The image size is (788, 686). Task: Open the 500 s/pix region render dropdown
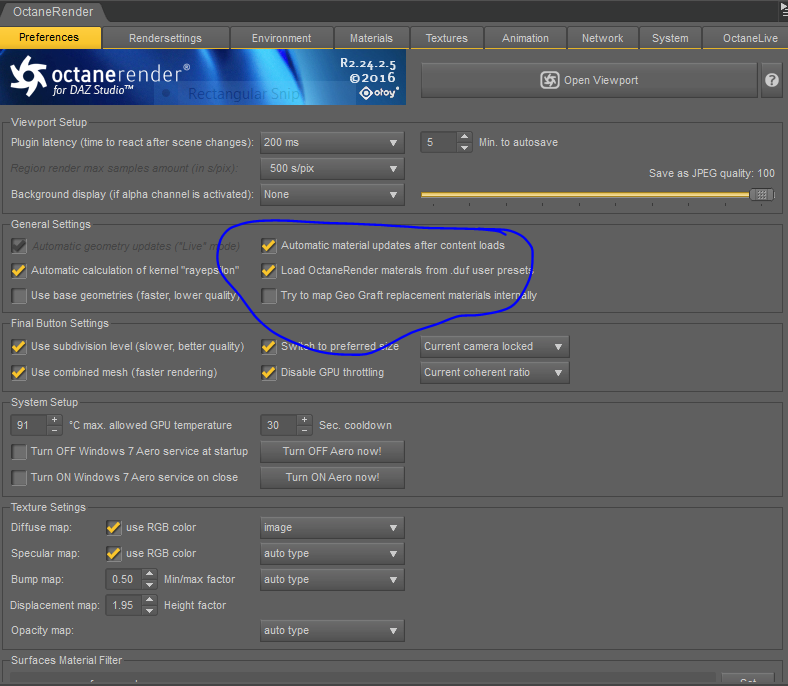click(x=332, y=168)
